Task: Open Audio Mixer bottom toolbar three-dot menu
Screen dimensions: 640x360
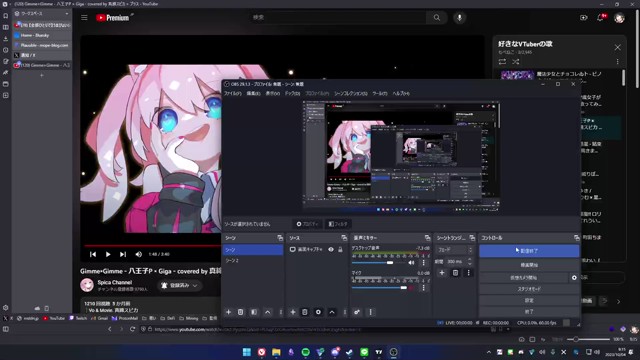Action: point(370,312)
